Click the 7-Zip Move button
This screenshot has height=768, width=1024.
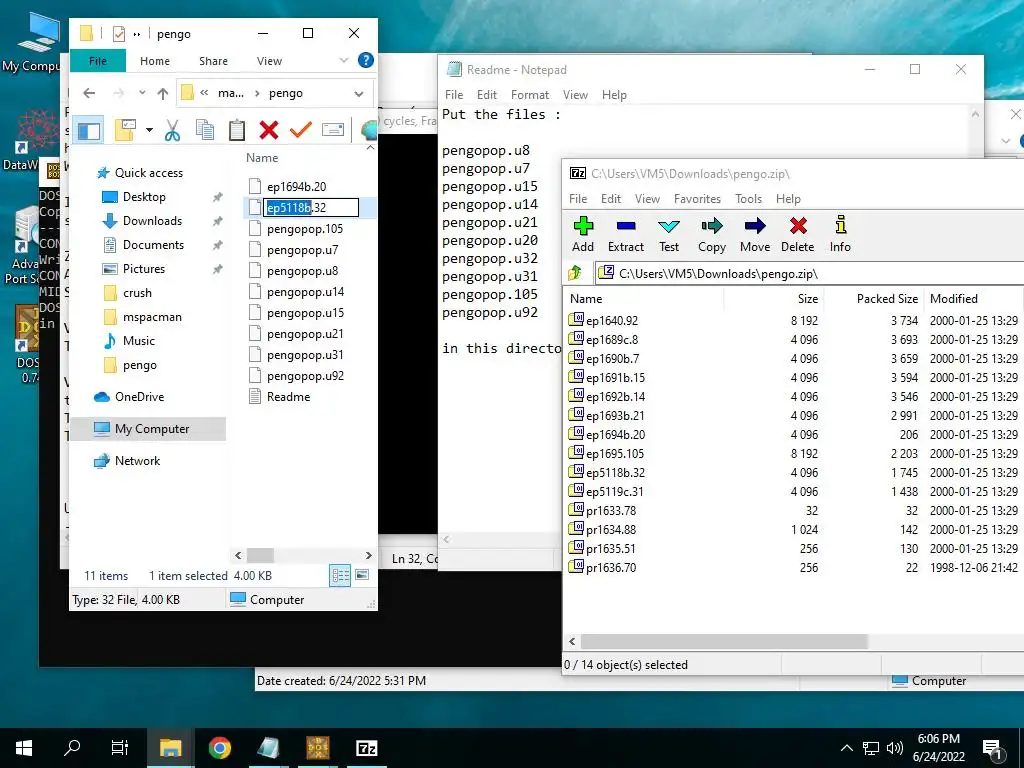point(754,234)
